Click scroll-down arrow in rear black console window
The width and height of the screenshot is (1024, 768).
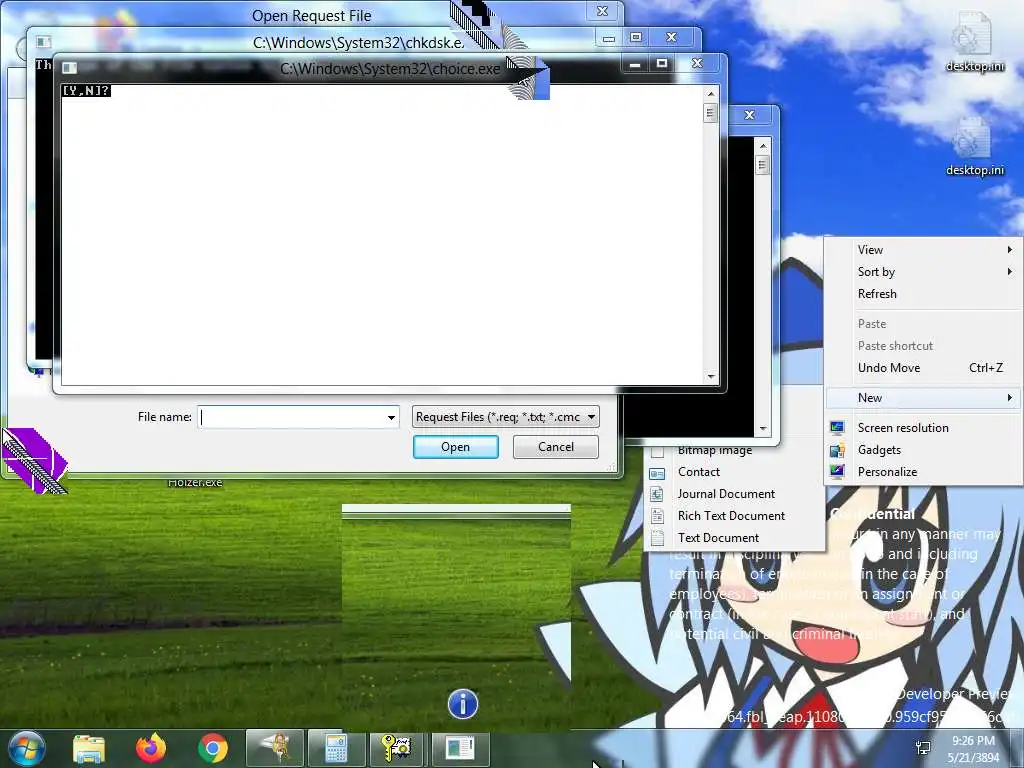click(x=762, y=429)
